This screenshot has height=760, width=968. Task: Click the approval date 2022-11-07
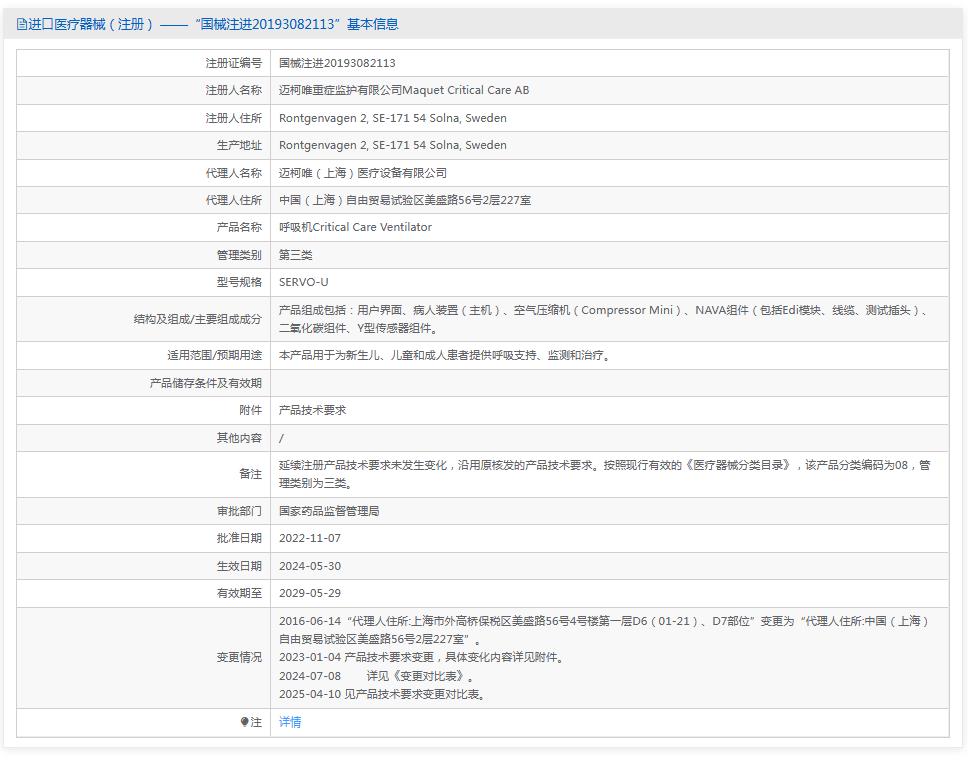[310, 538]
